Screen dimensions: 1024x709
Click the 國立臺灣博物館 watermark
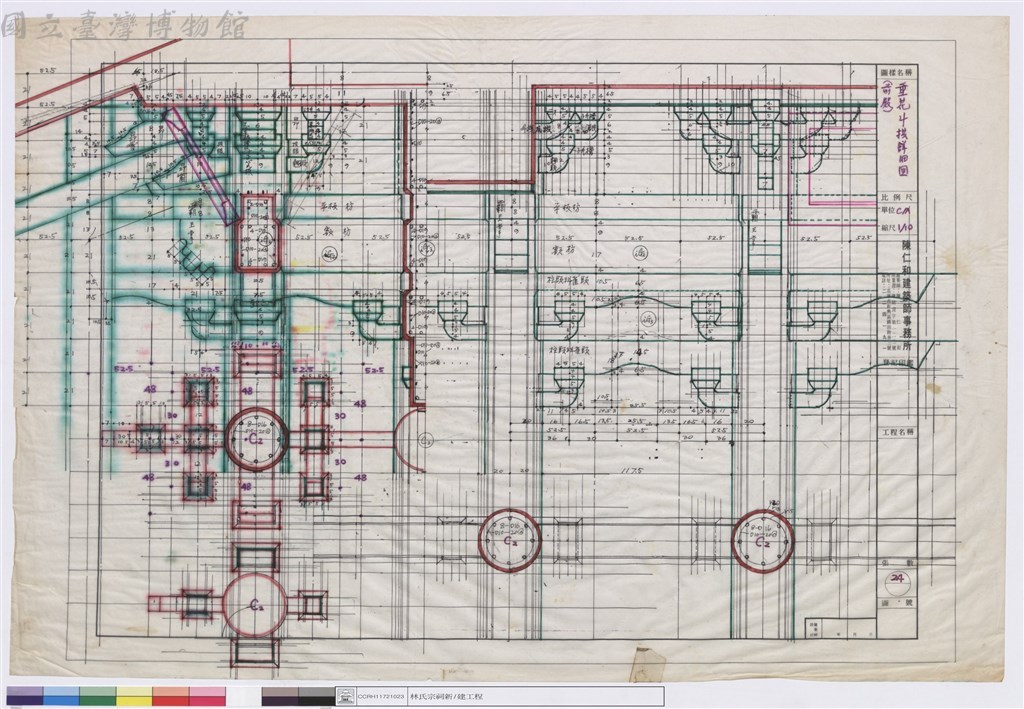pyautogui.click(x=124, y=26)
